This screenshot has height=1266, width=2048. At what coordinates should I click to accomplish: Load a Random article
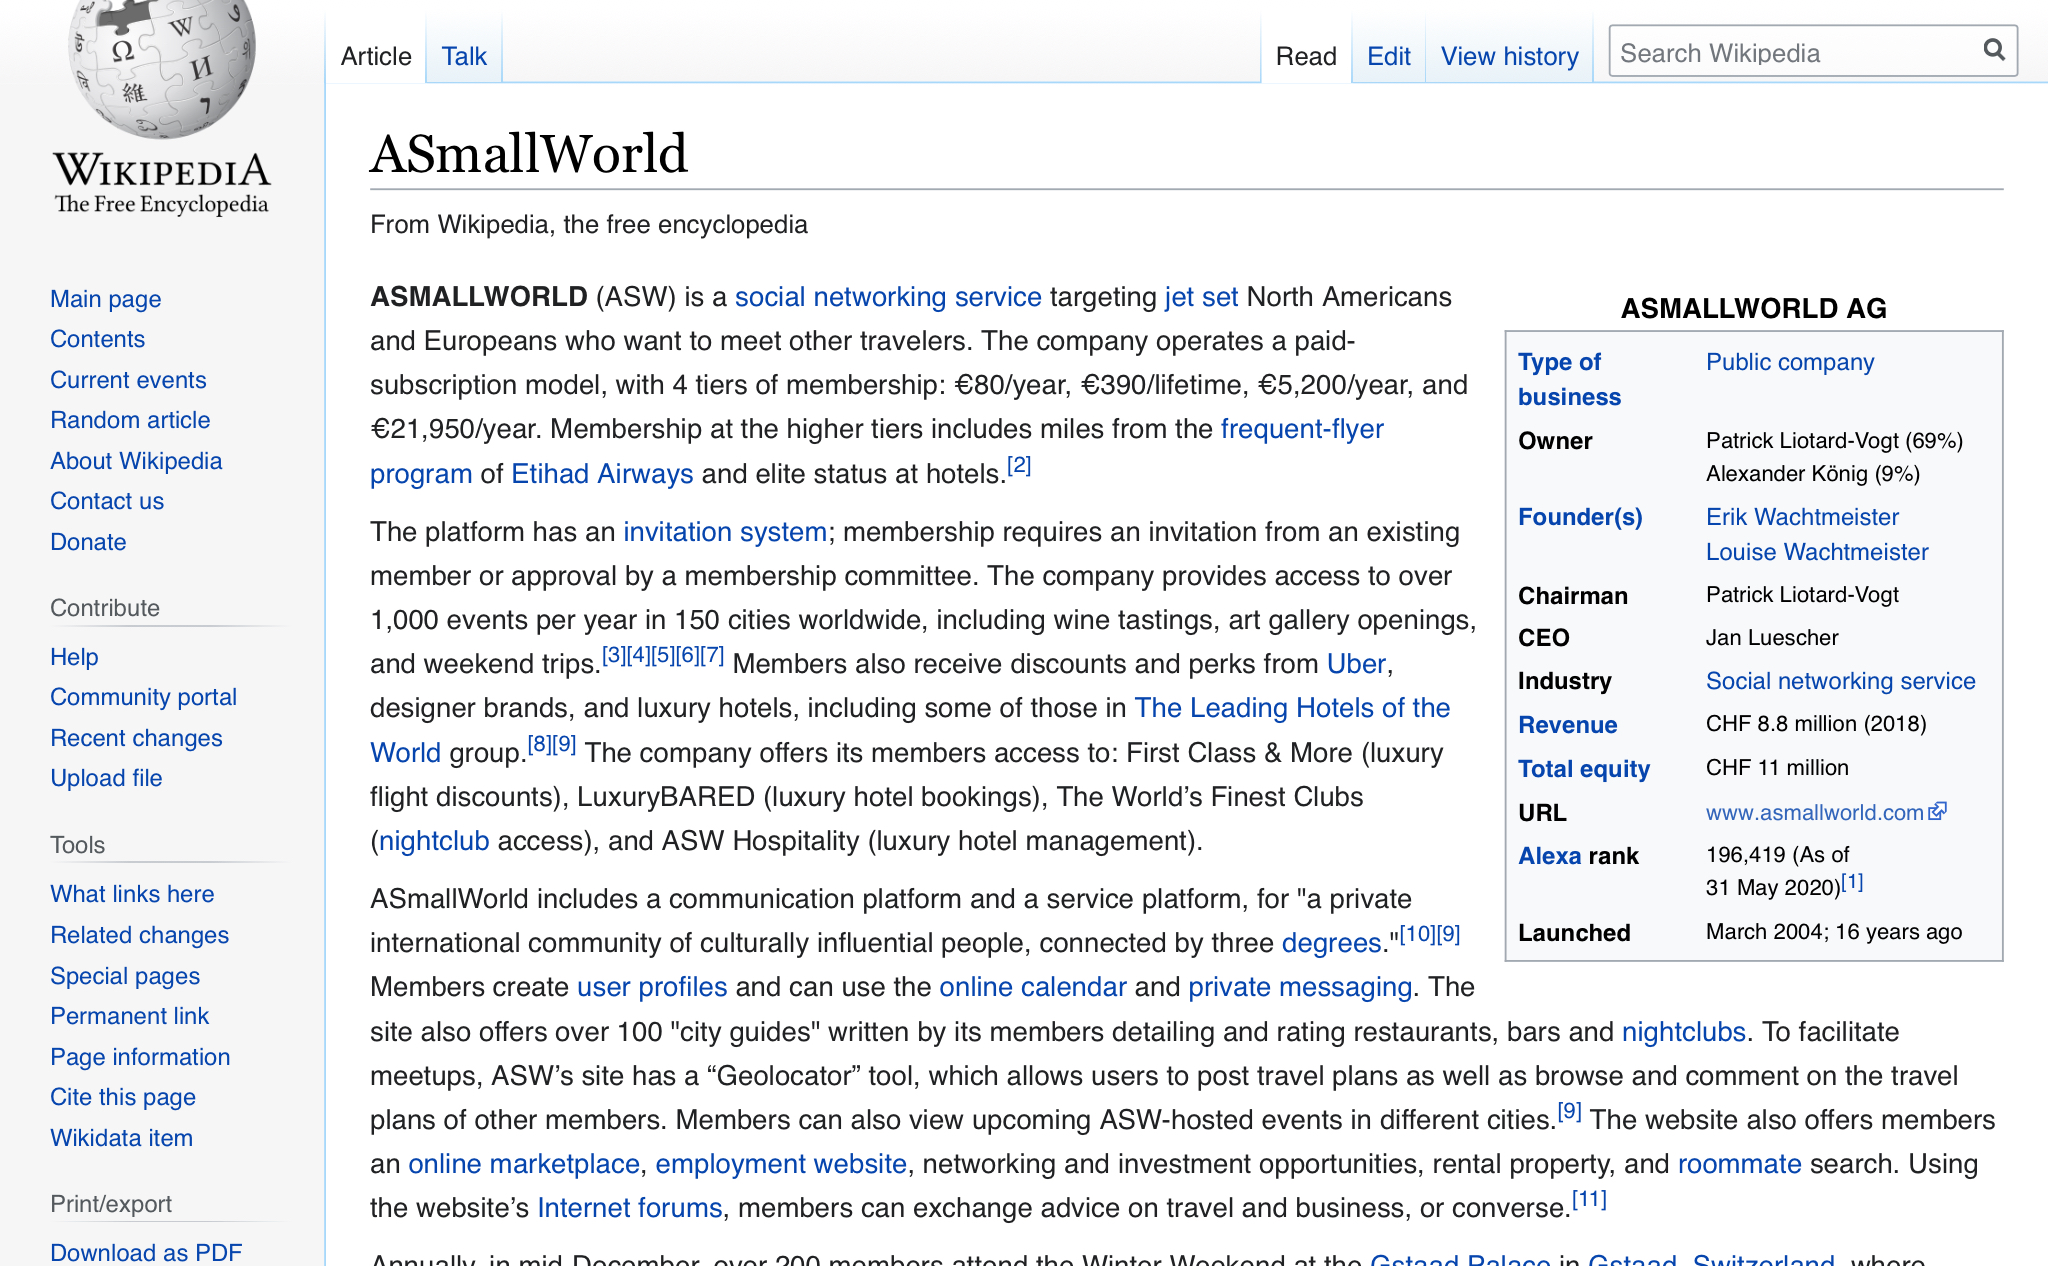(x=130, y=420)
